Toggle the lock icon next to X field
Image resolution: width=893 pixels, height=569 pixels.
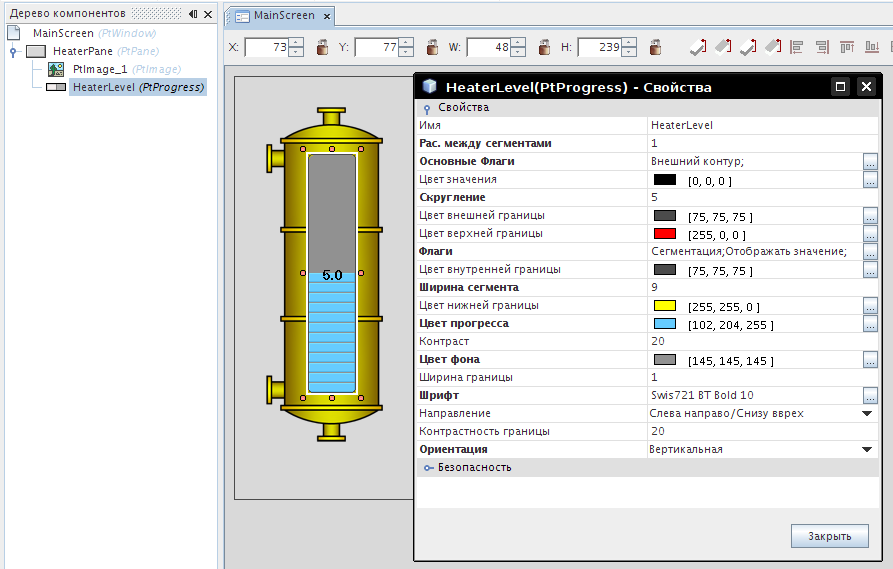322,47
